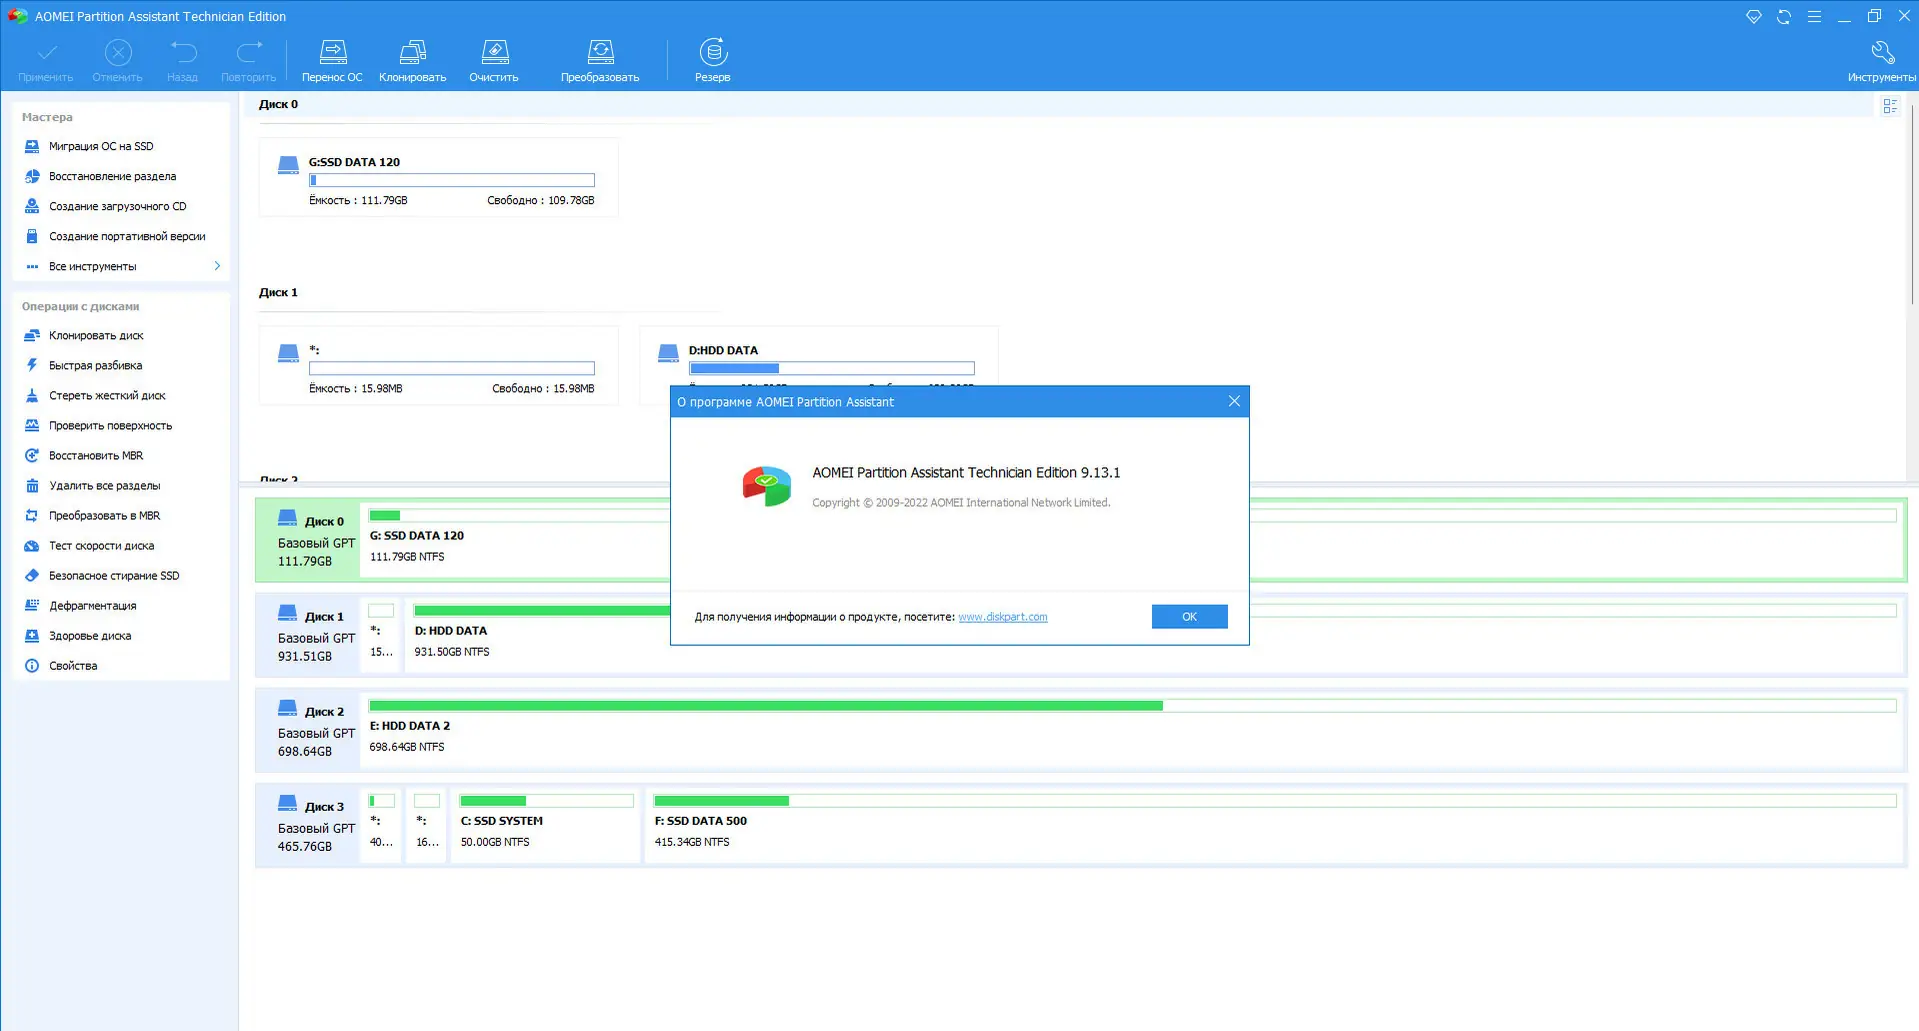Click the Мастера section header
This screenshot has width=1919, height=1031.
47,117
